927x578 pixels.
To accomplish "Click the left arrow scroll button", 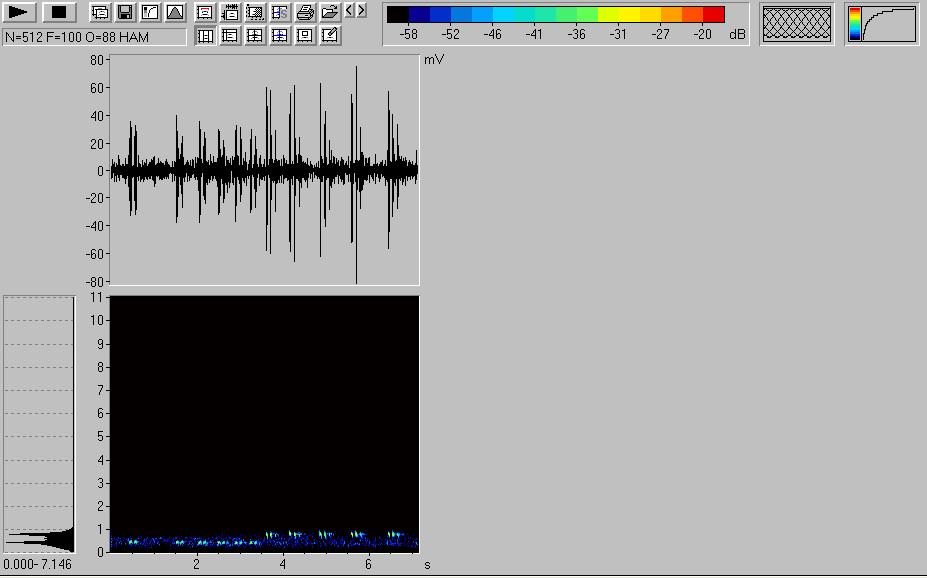I will pos(349,11).
